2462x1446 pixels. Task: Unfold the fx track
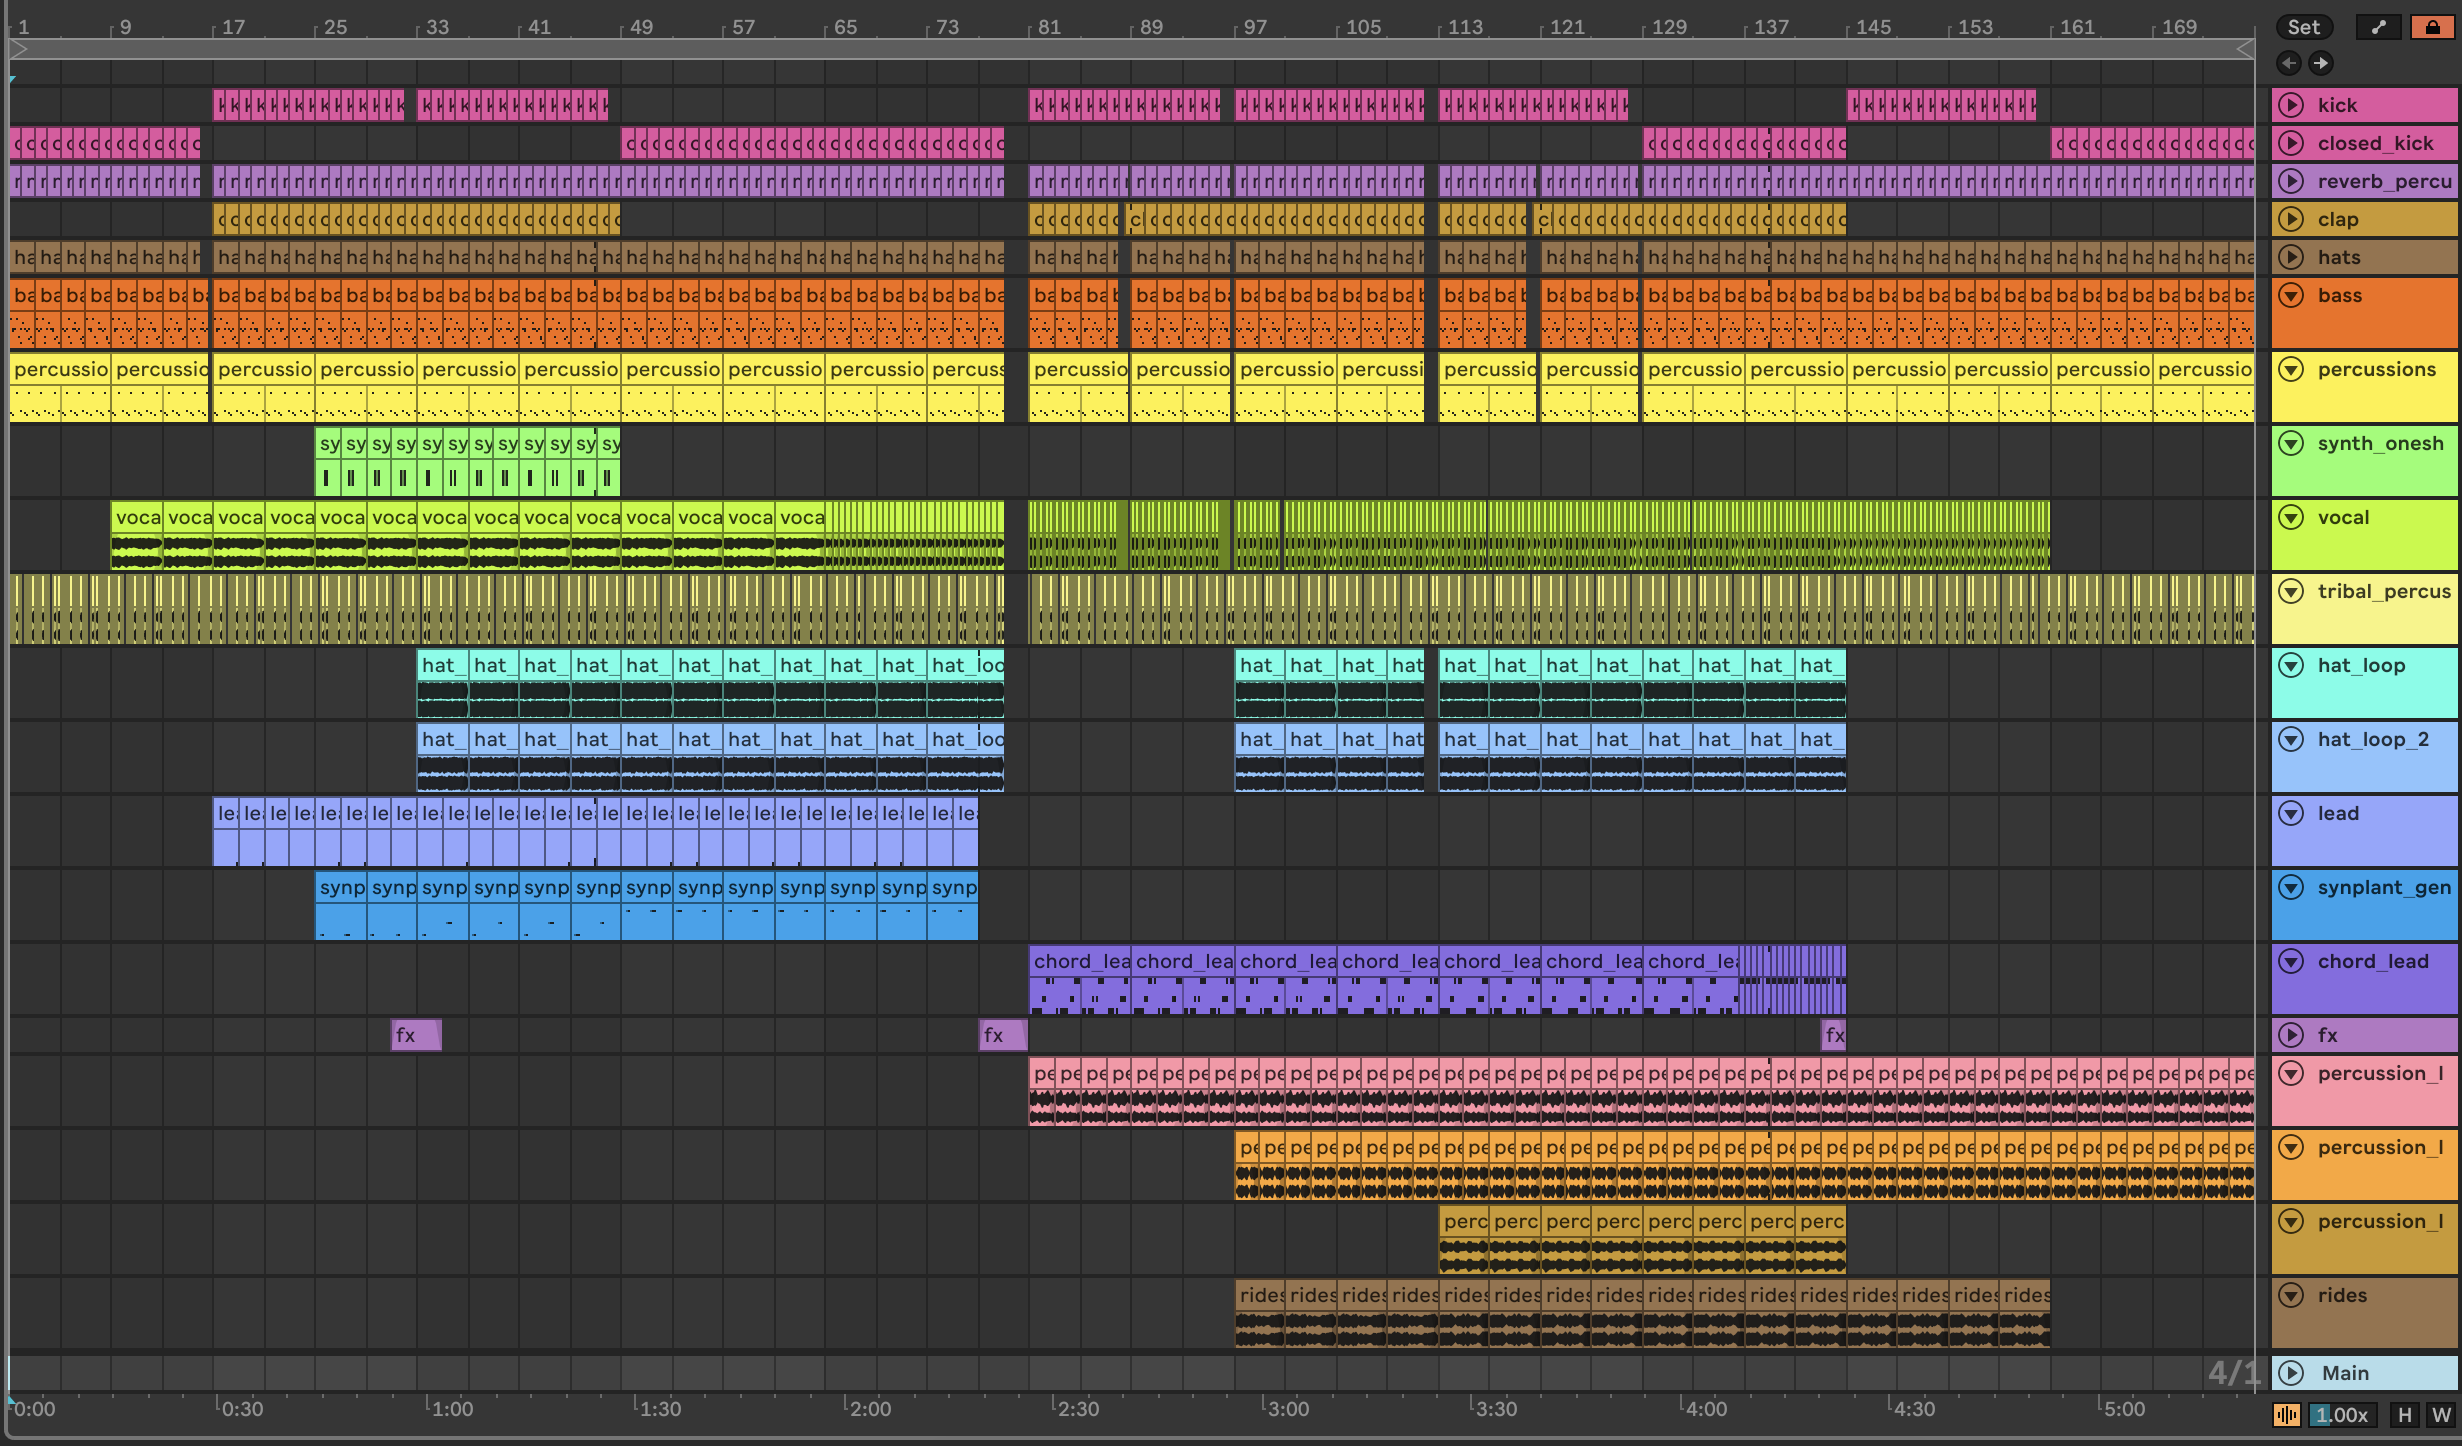pos(2291,1035)
